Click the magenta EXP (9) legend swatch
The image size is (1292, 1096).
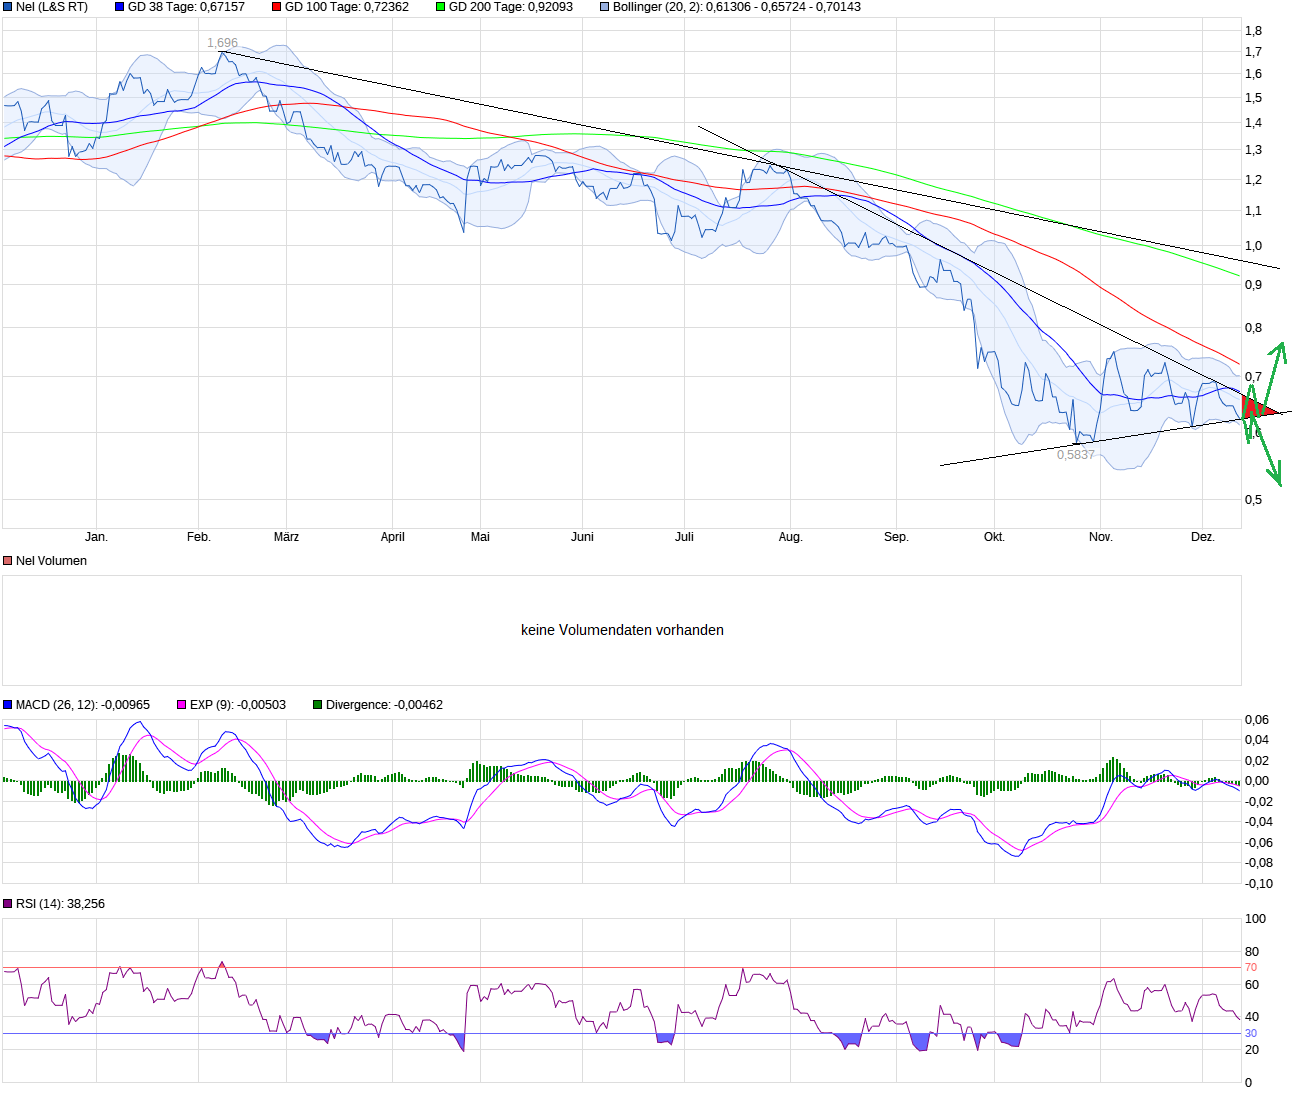click(182, 705)
